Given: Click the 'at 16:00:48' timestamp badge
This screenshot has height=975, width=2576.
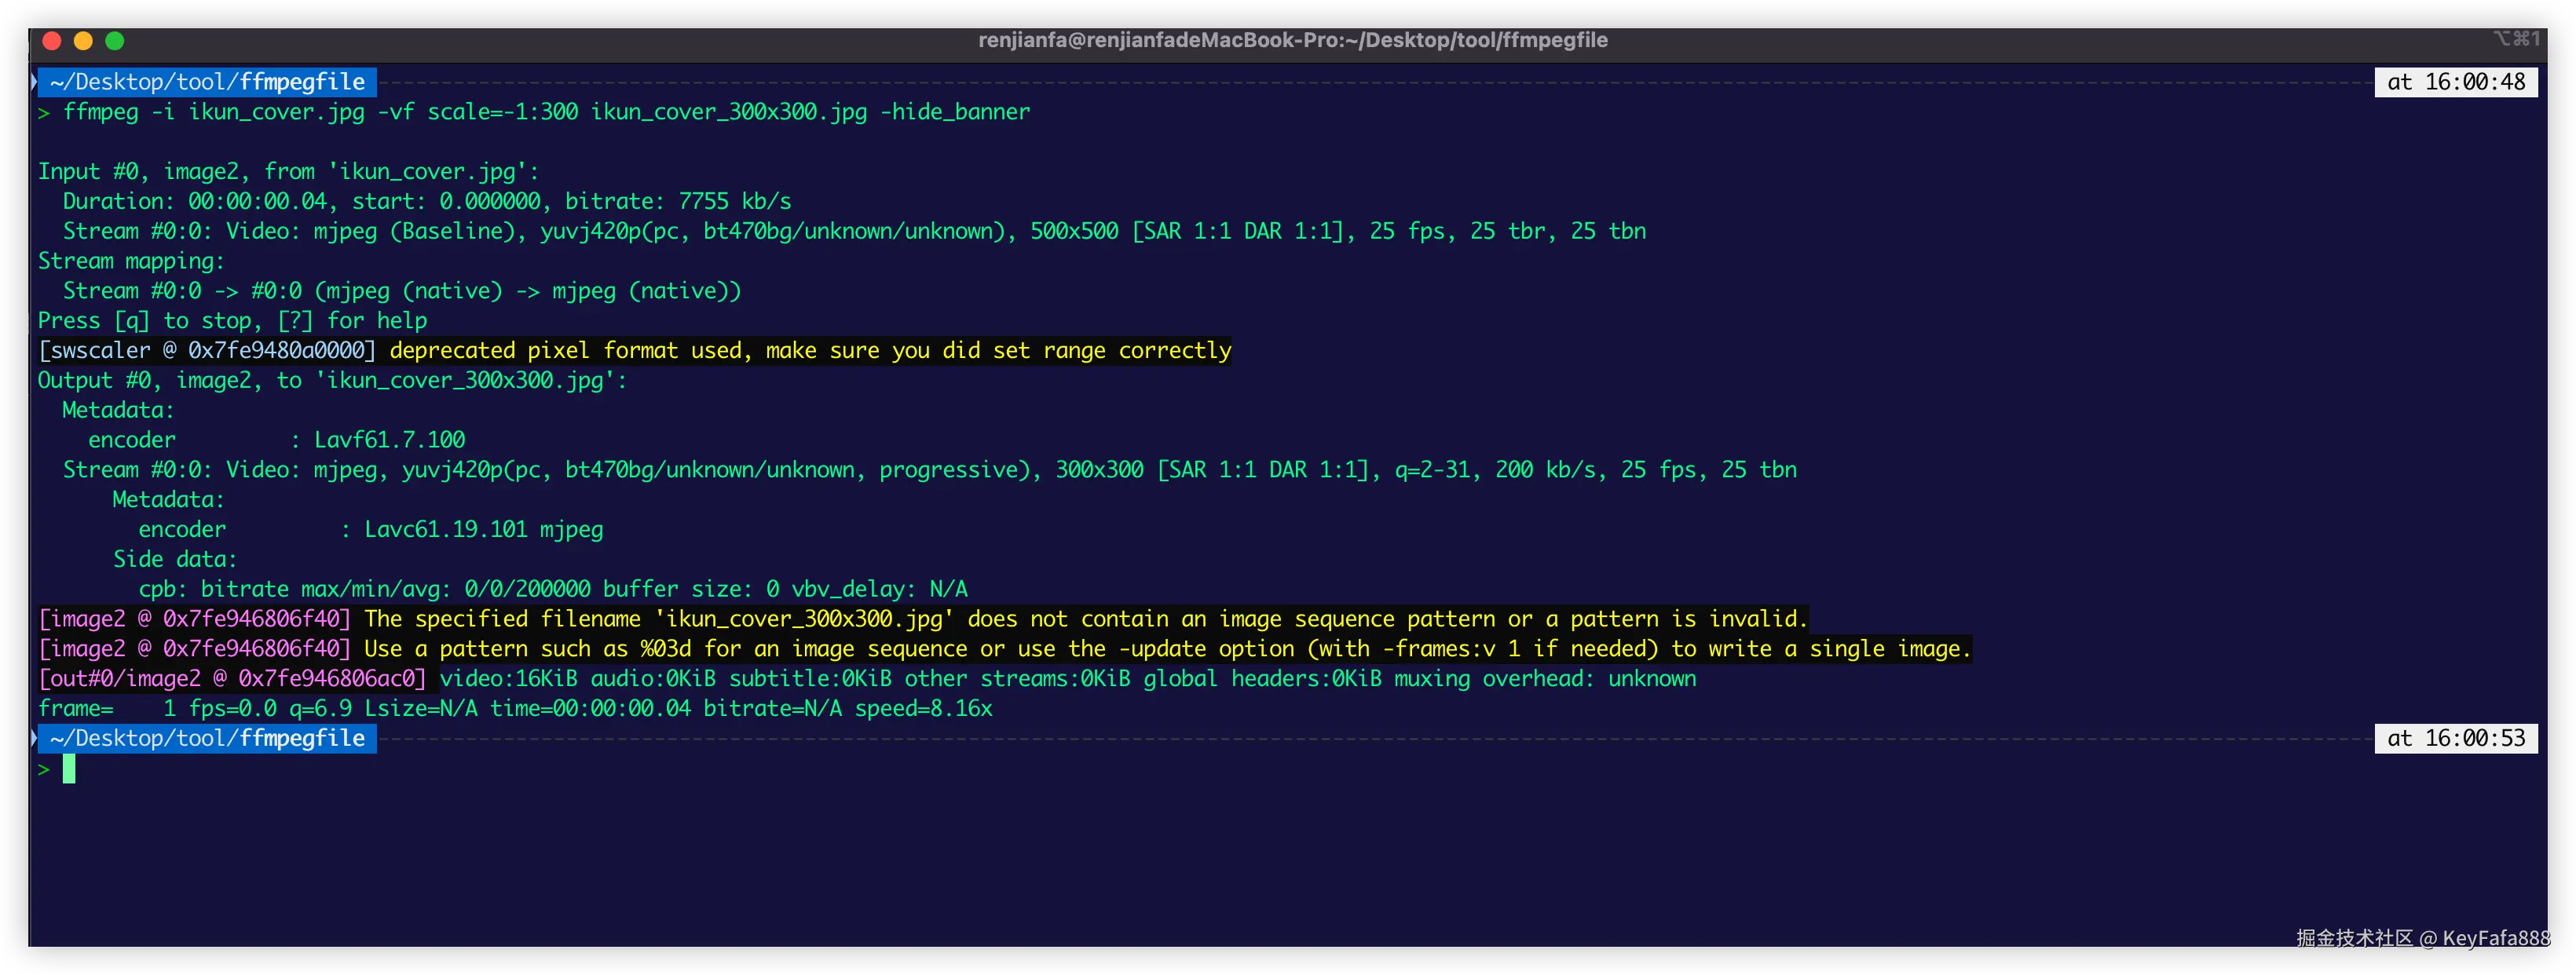Looking at the screenshot, I should pyautogui.click(x=2455, y=82).
